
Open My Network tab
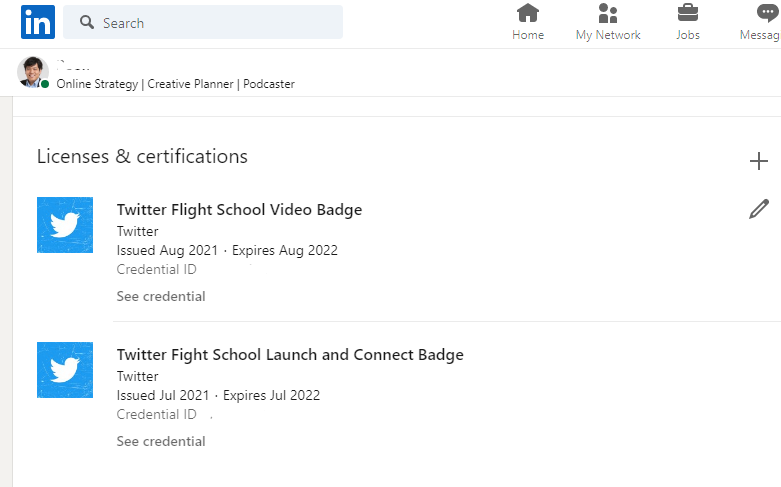pyautogui.click(x=608, y=22)
